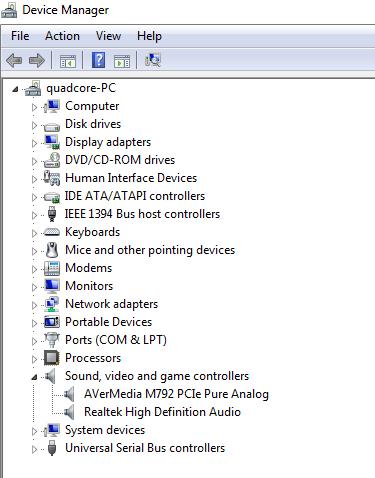Collapse Sound, video and game controllers
This screenshot has height=478, width=375.
pyautogui.click(x=34, y=377)
